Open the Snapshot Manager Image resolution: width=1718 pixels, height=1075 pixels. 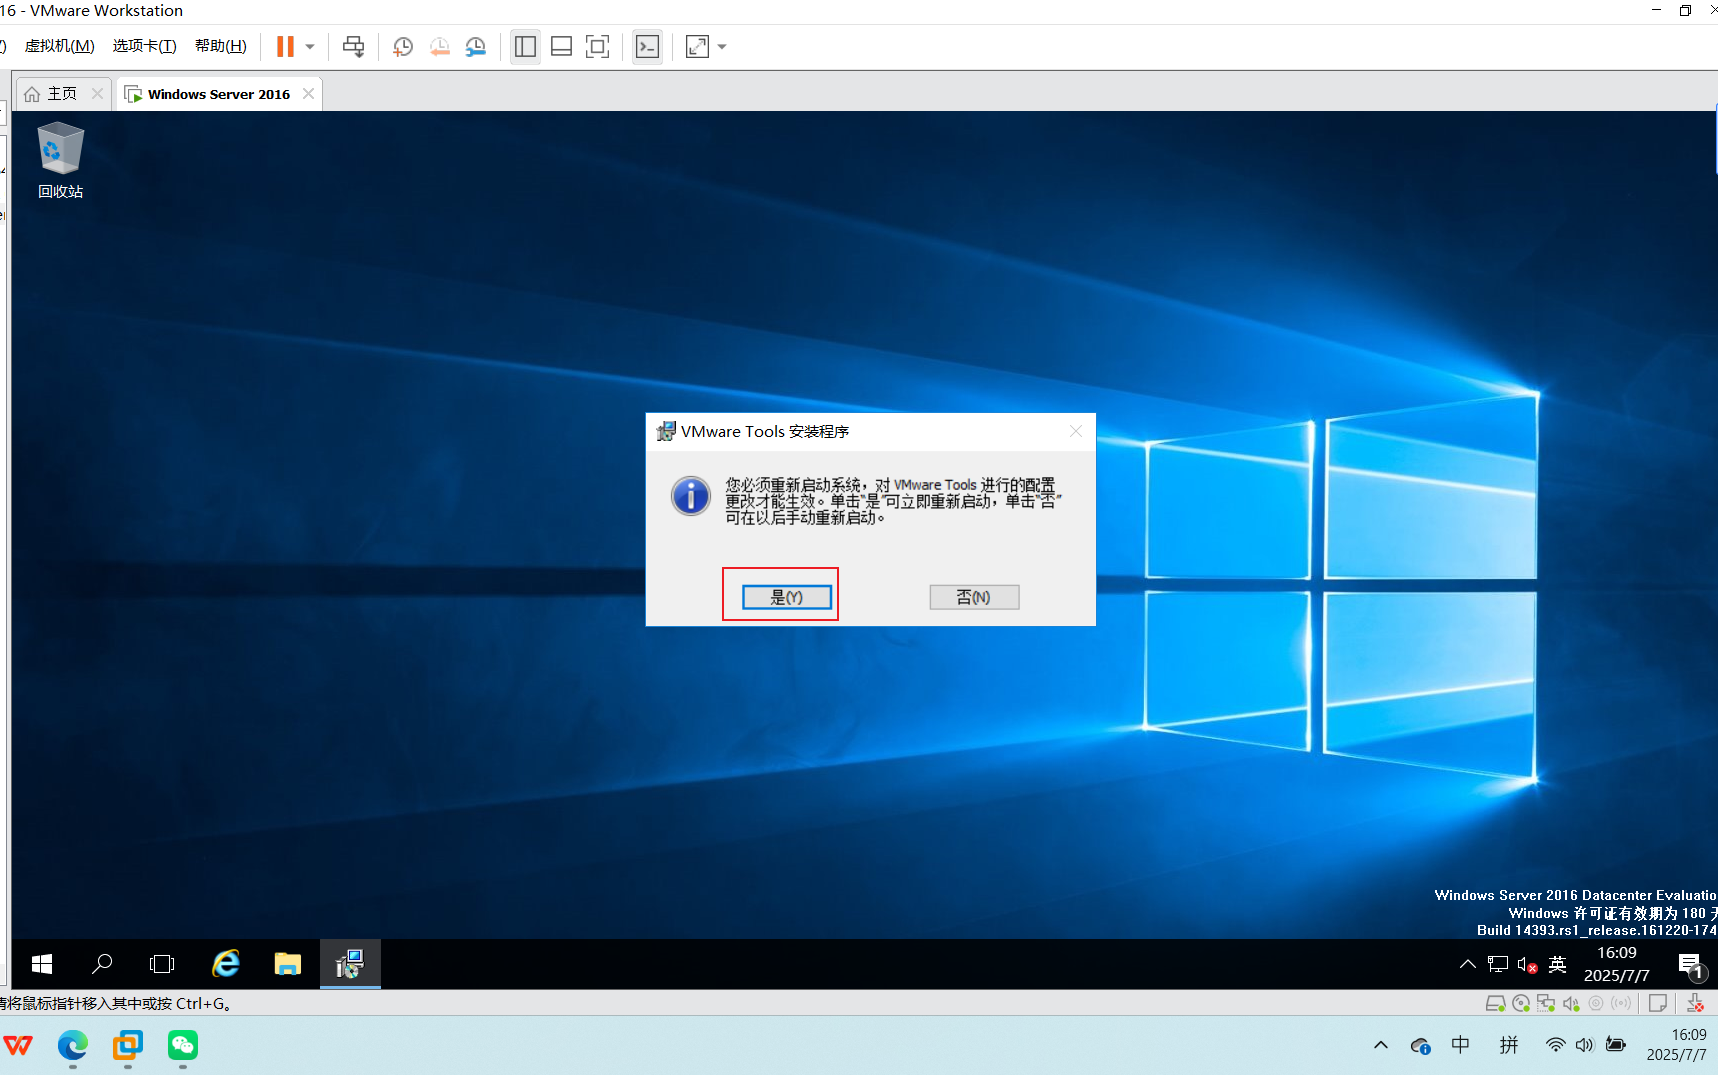click(x=476, y=46)
